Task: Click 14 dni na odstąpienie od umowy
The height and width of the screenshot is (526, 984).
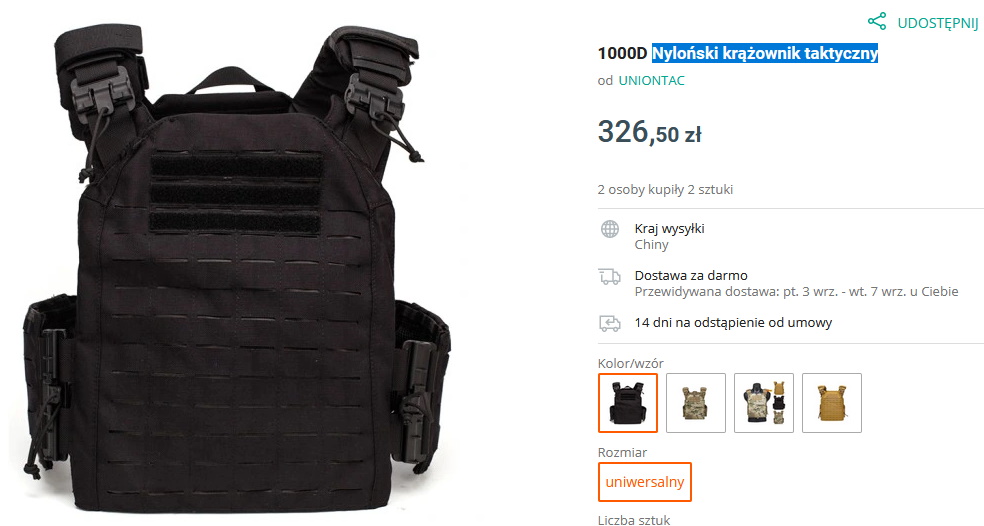Action: point(733,323)
